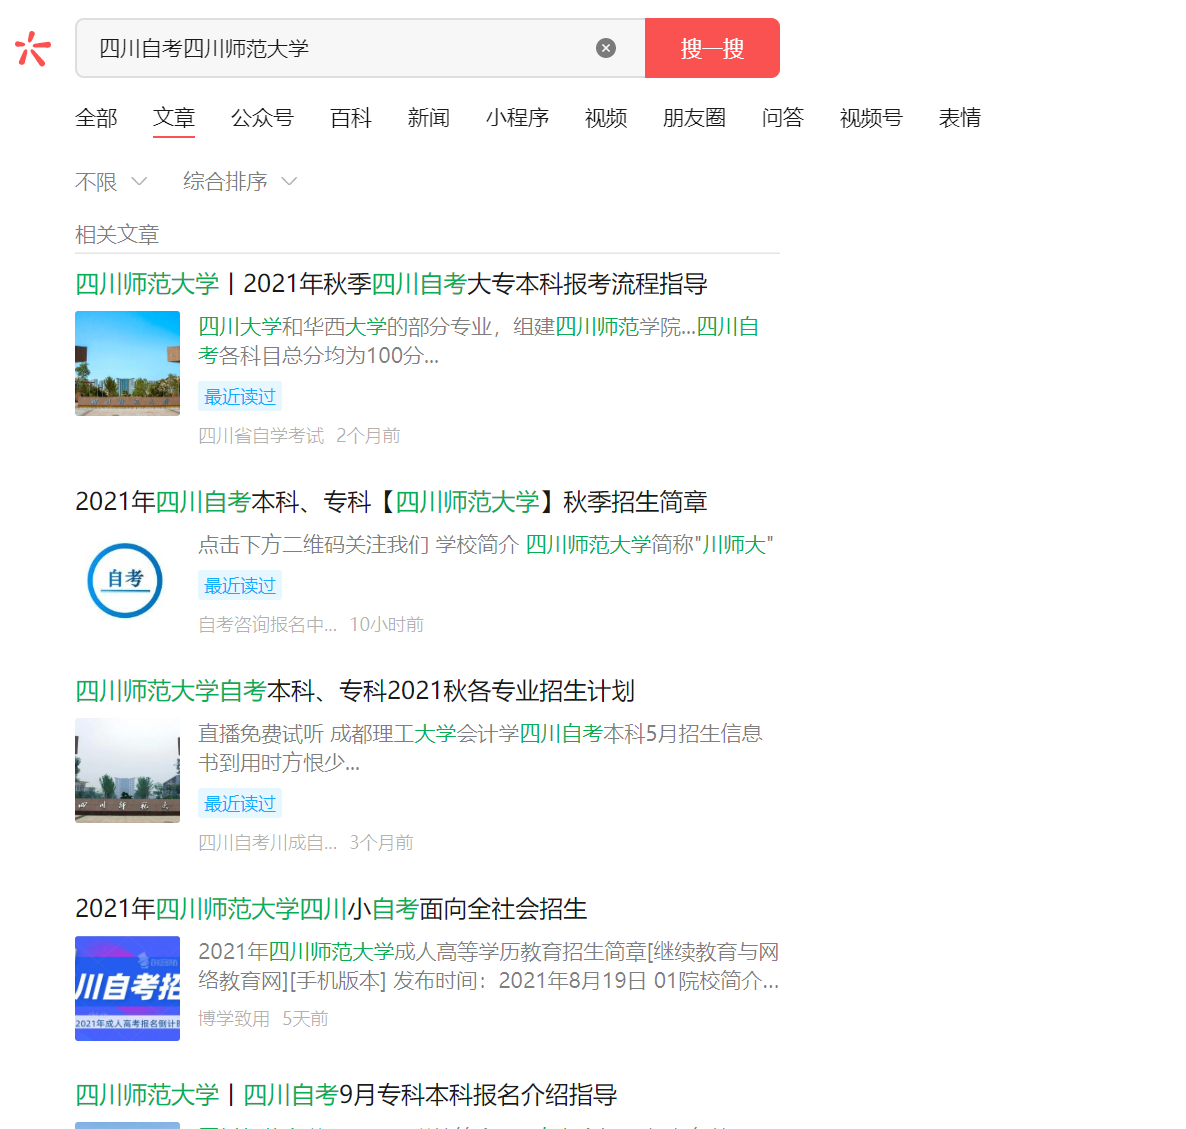Expand the 不限 time filter dropdown
The image size is (1186, 1129).
click(x=111, y=181)
